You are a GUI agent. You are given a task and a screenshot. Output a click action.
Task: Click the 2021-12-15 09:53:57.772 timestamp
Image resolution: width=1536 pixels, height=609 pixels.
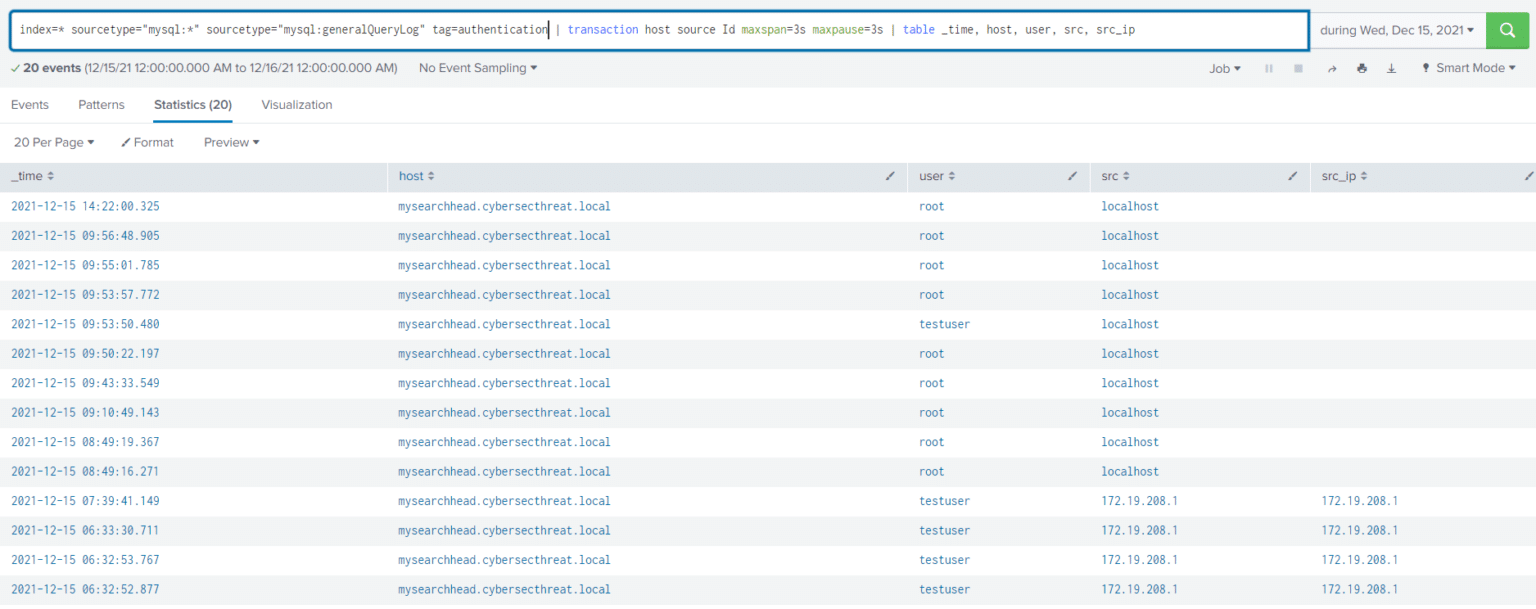coord(85,295)
